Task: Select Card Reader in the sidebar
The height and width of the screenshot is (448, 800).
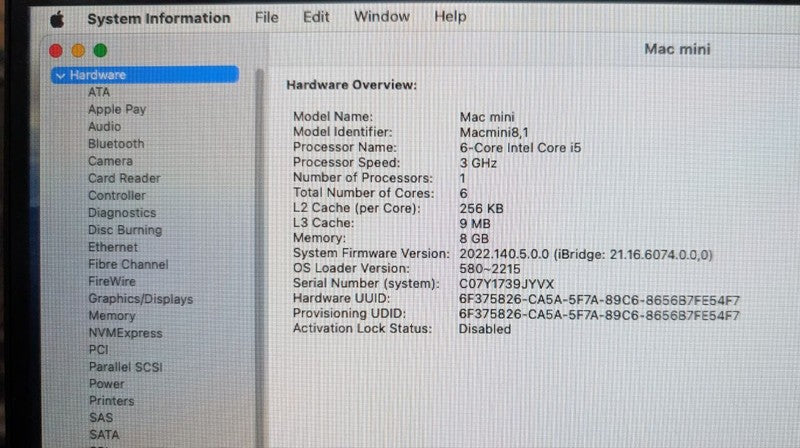Action: point(124,178)
